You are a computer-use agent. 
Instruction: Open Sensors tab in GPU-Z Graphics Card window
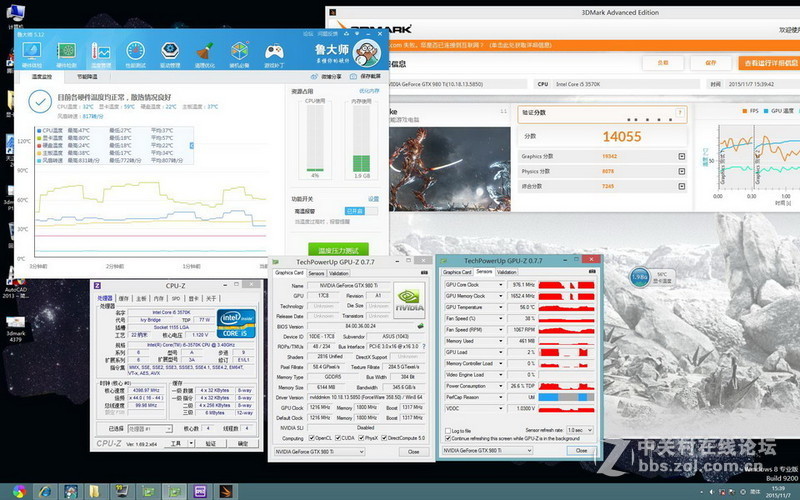click(316, 273)
